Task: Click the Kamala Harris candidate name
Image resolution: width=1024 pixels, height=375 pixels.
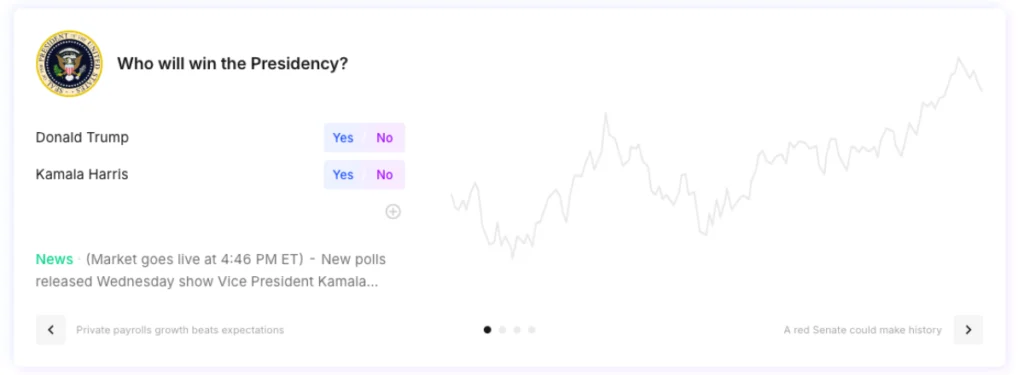Action: [x=82, y=174]
